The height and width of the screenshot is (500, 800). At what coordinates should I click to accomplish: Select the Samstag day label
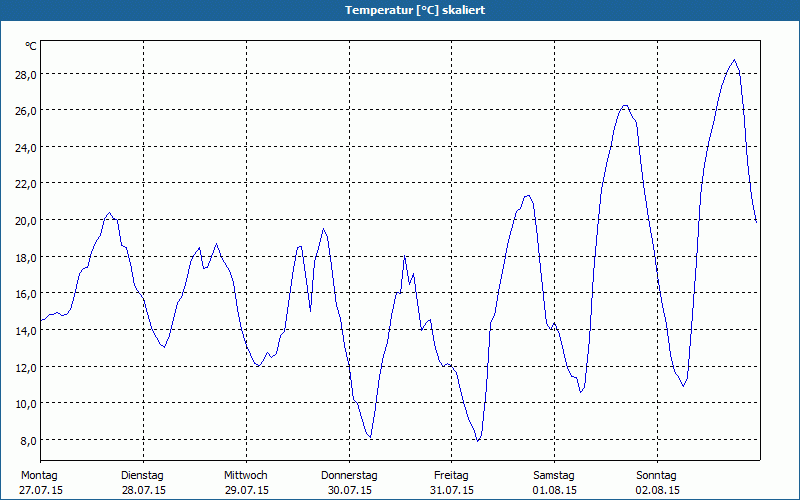[554, 475]
